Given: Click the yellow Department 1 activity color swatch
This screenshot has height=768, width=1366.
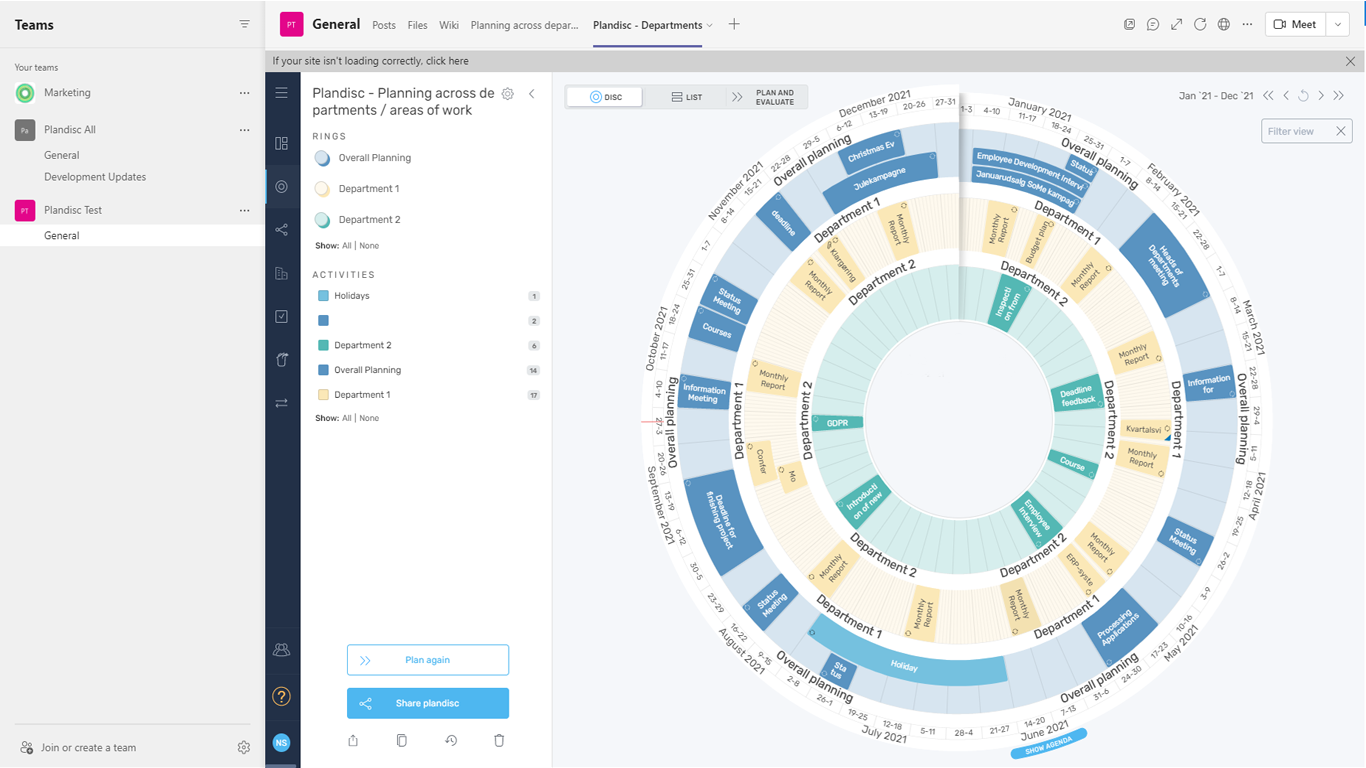Looking at the screenshot, I should [x=323, y=395].
